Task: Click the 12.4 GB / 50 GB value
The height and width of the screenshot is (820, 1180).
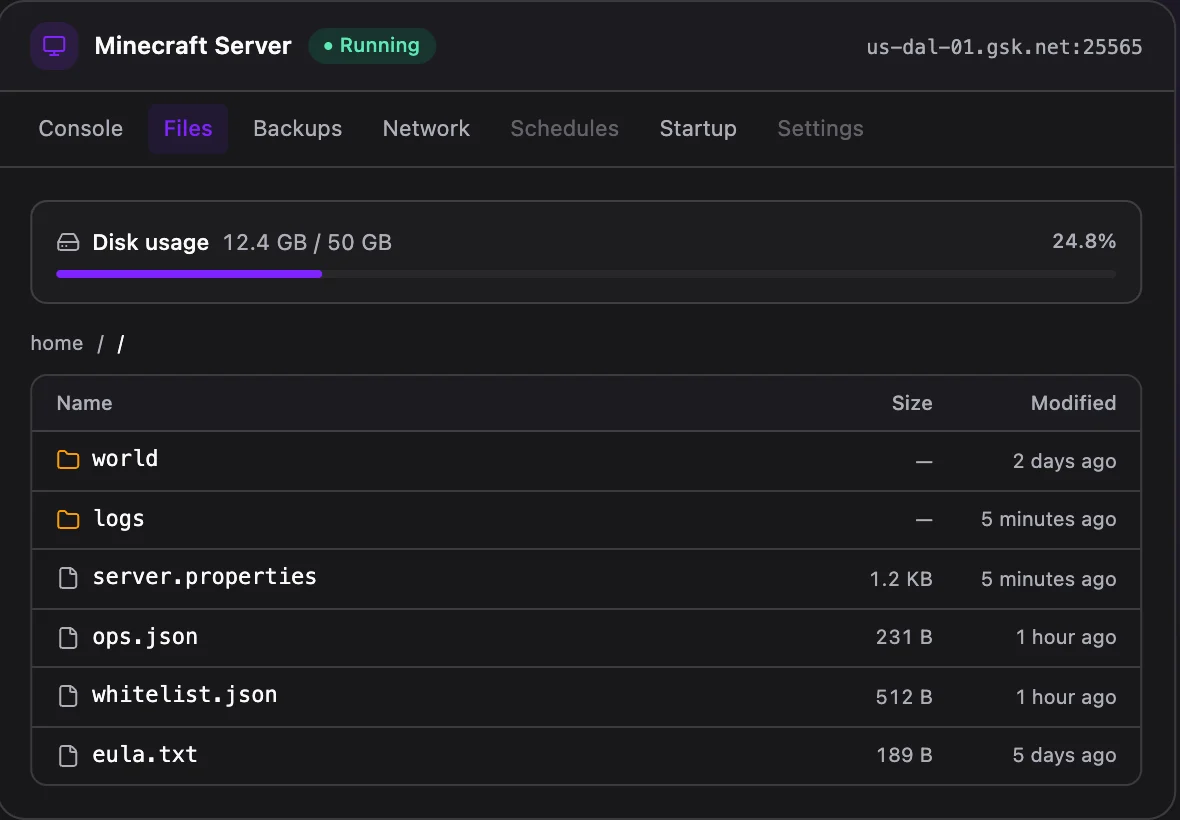Action: [x=307, y=242]
